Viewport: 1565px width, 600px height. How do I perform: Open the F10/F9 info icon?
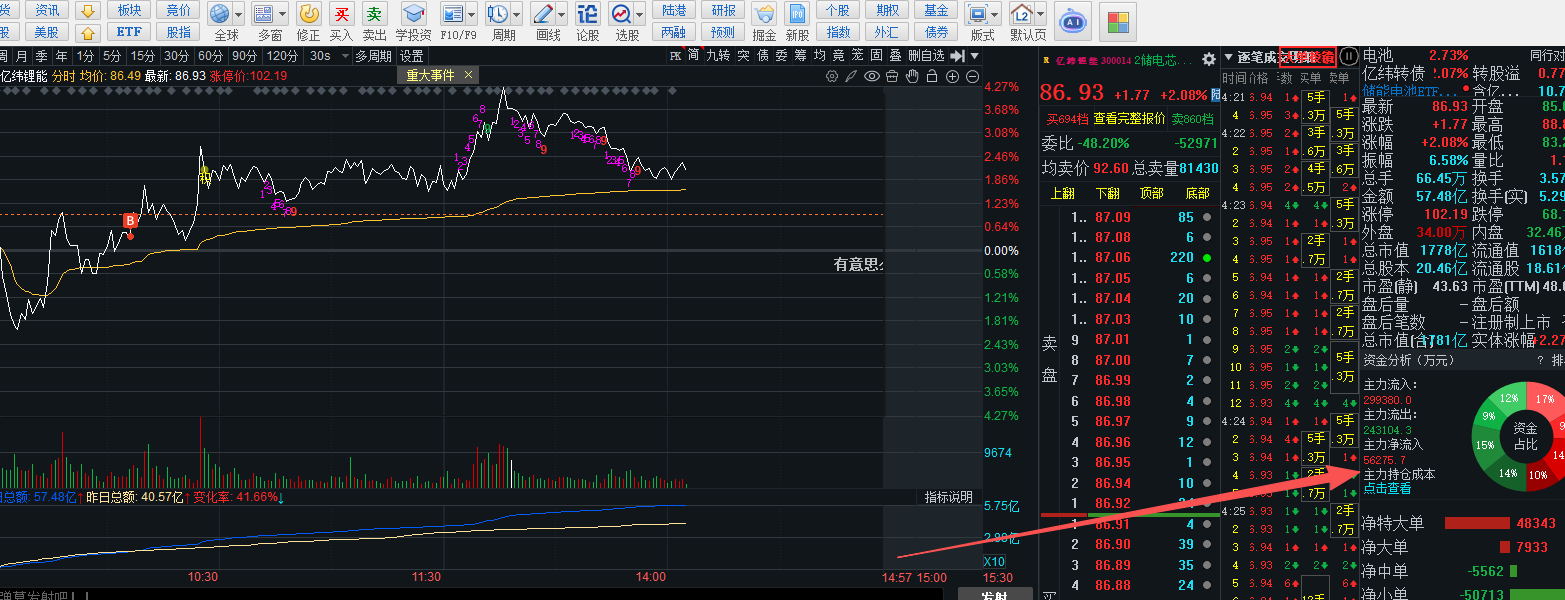pyautogui.click(x=452, y=14)
